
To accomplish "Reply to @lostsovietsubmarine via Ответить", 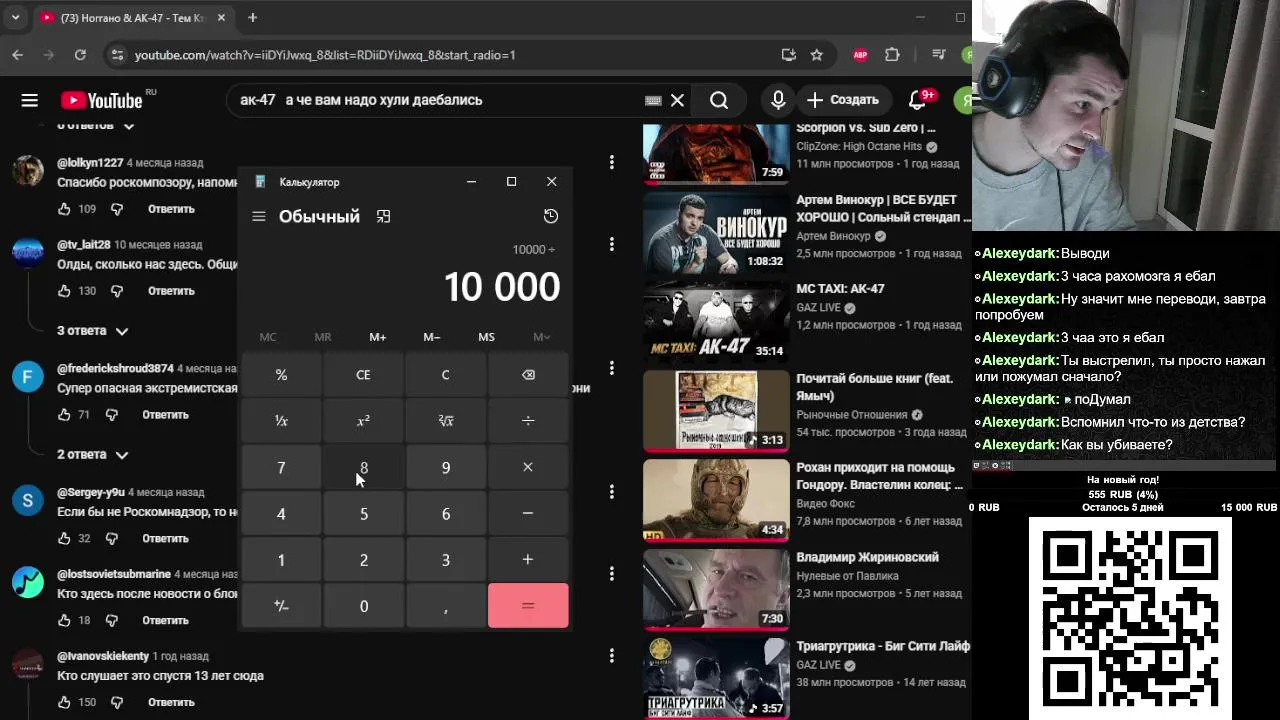I will click(165, 620).
